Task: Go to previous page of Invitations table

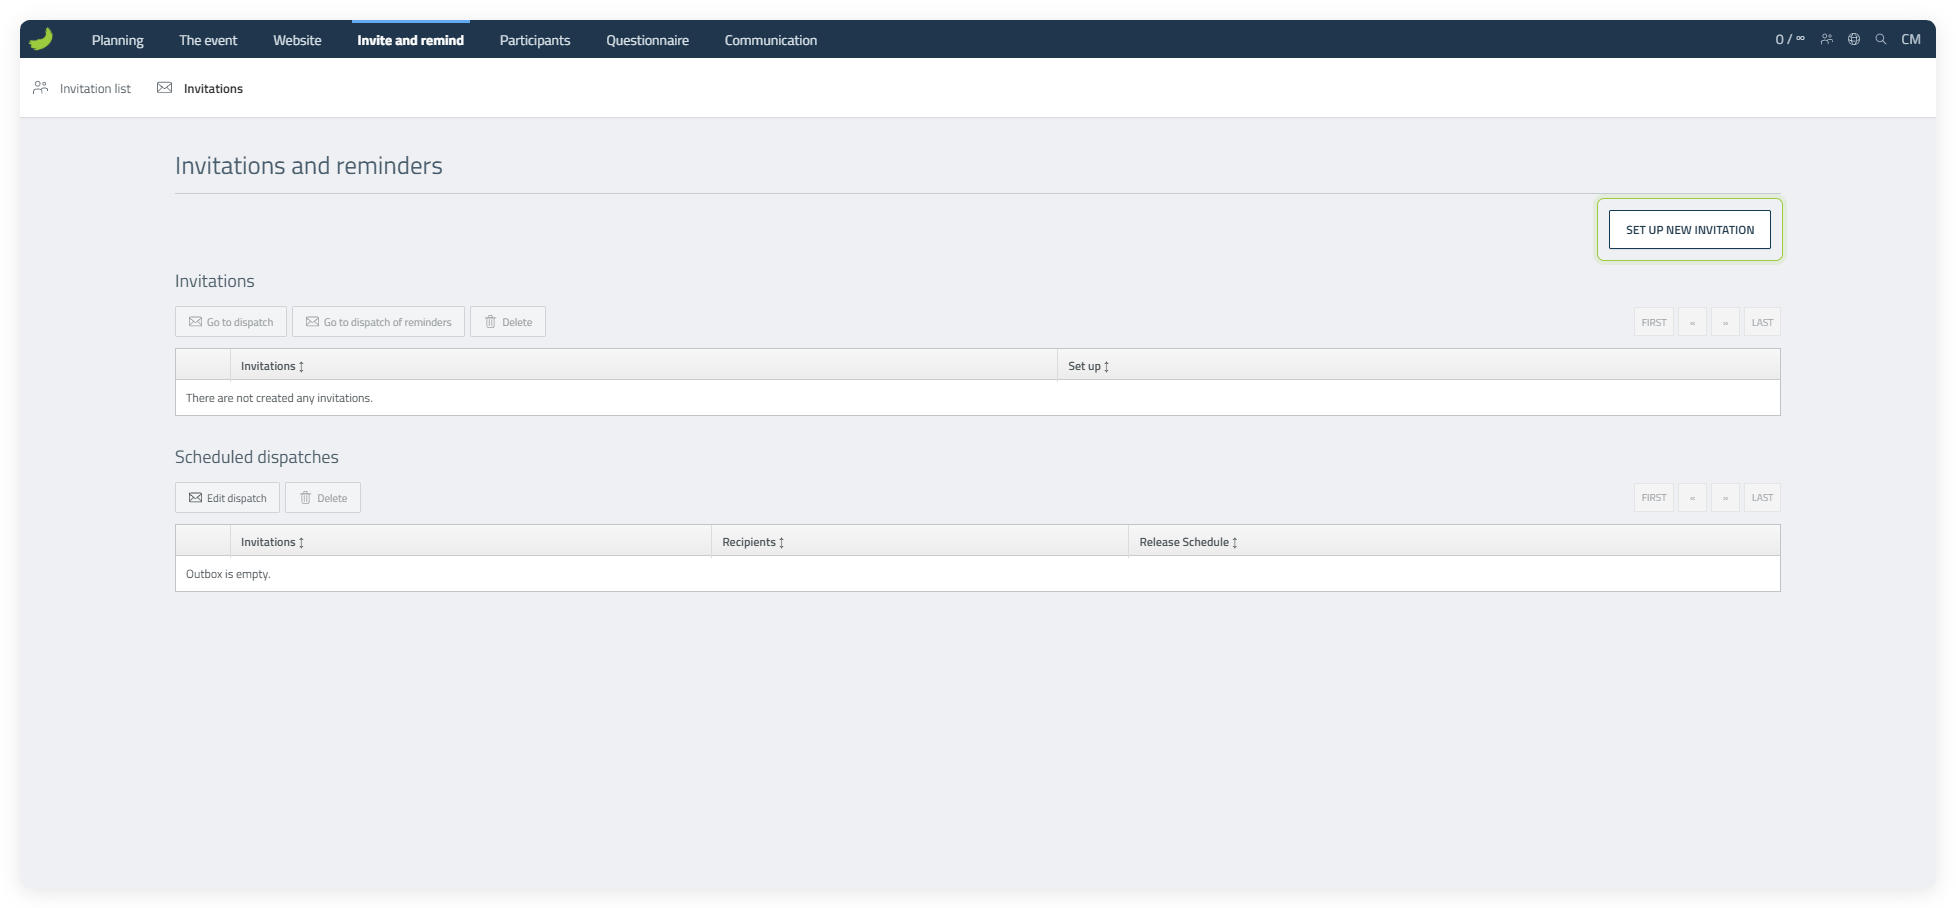Action: click(x=1692, y=322)
